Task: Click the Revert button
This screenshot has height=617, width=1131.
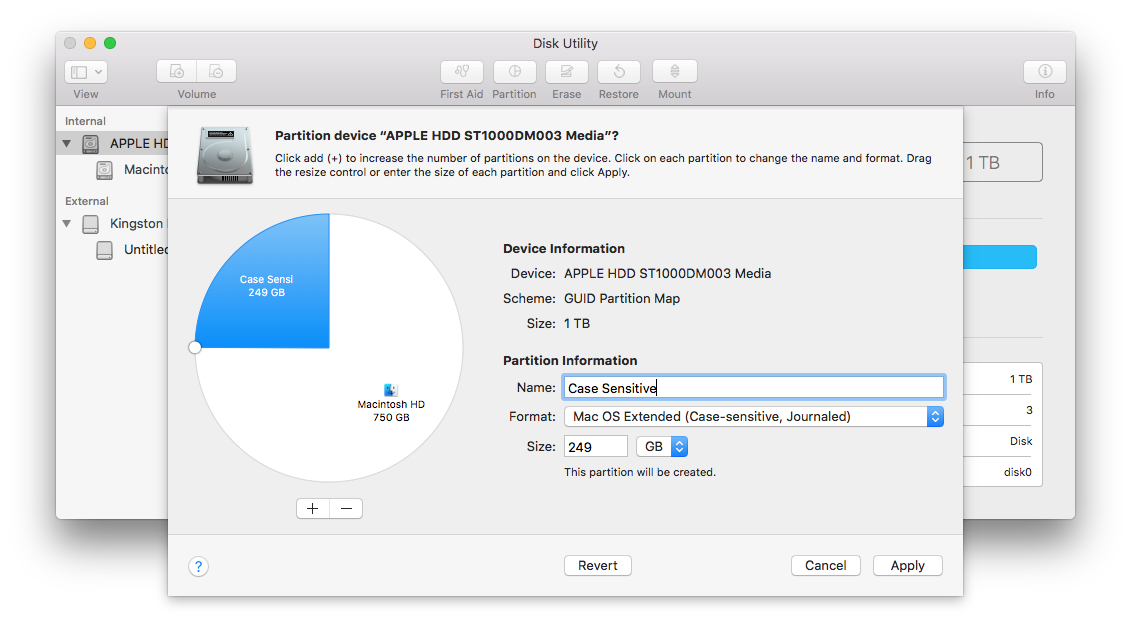Action: (x=598, y=566)
